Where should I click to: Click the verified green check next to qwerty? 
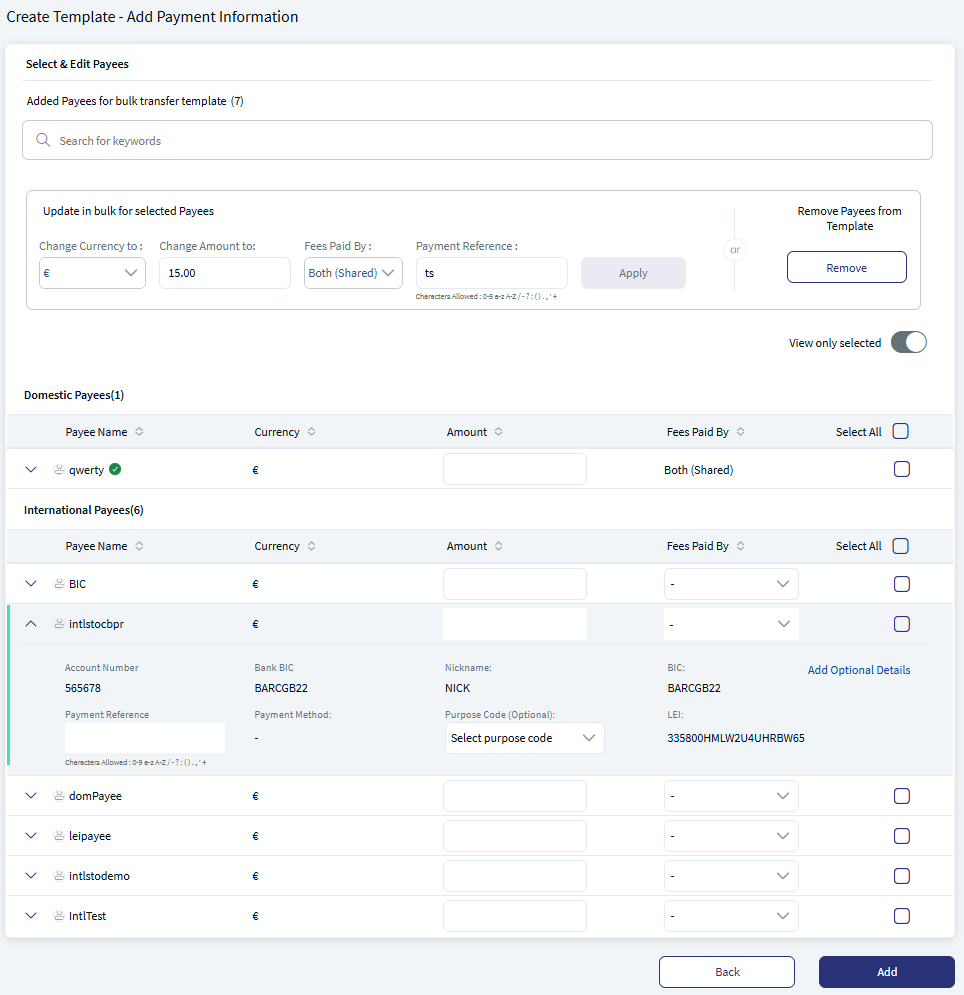tap(115, 469)
